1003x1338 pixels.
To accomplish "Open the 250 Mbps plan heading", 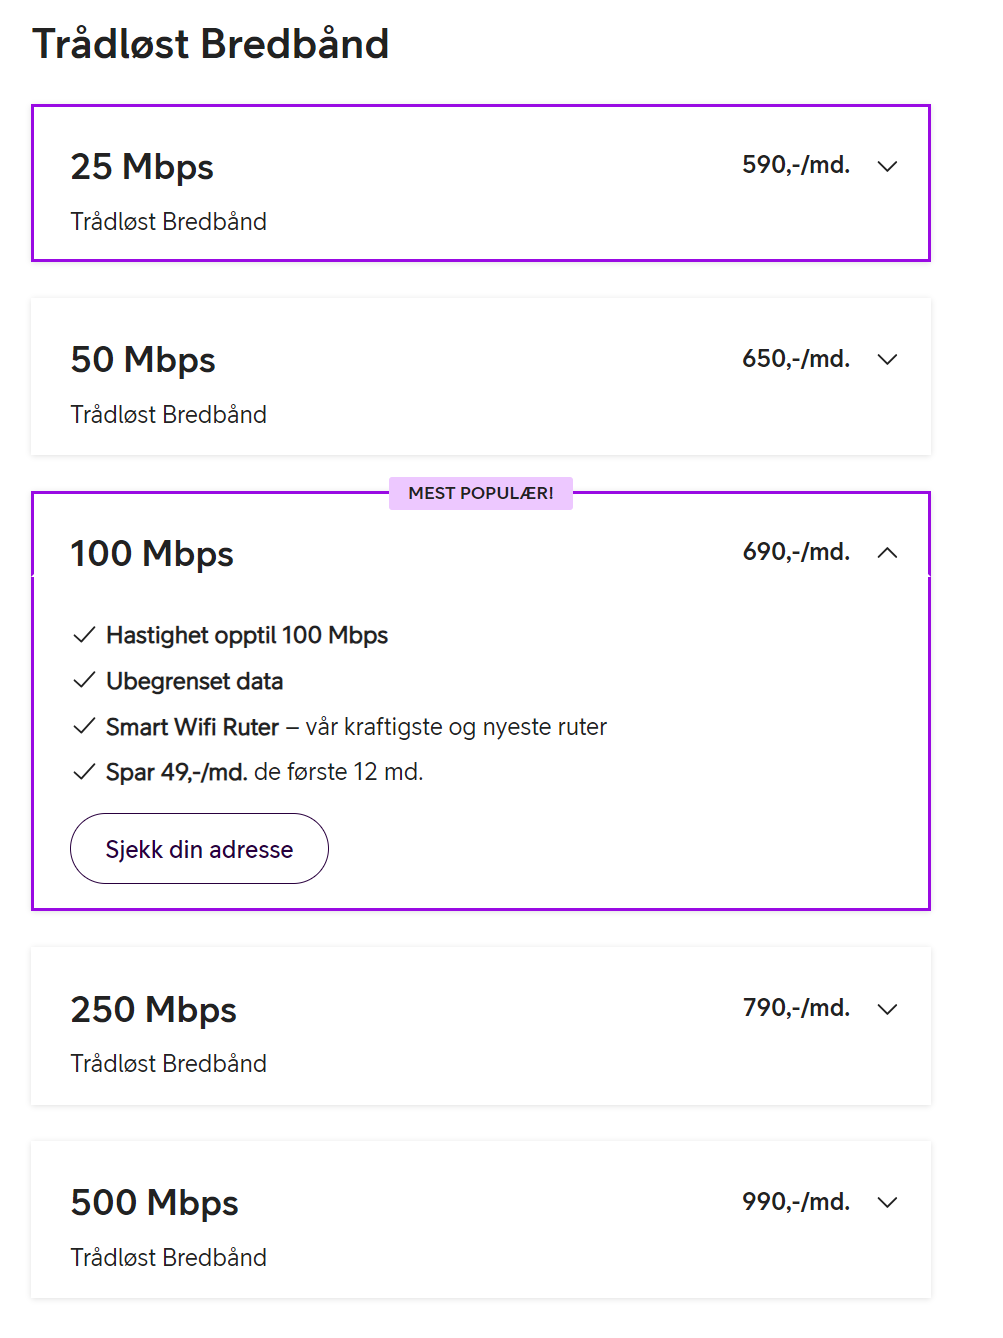I will (154, 1010).
